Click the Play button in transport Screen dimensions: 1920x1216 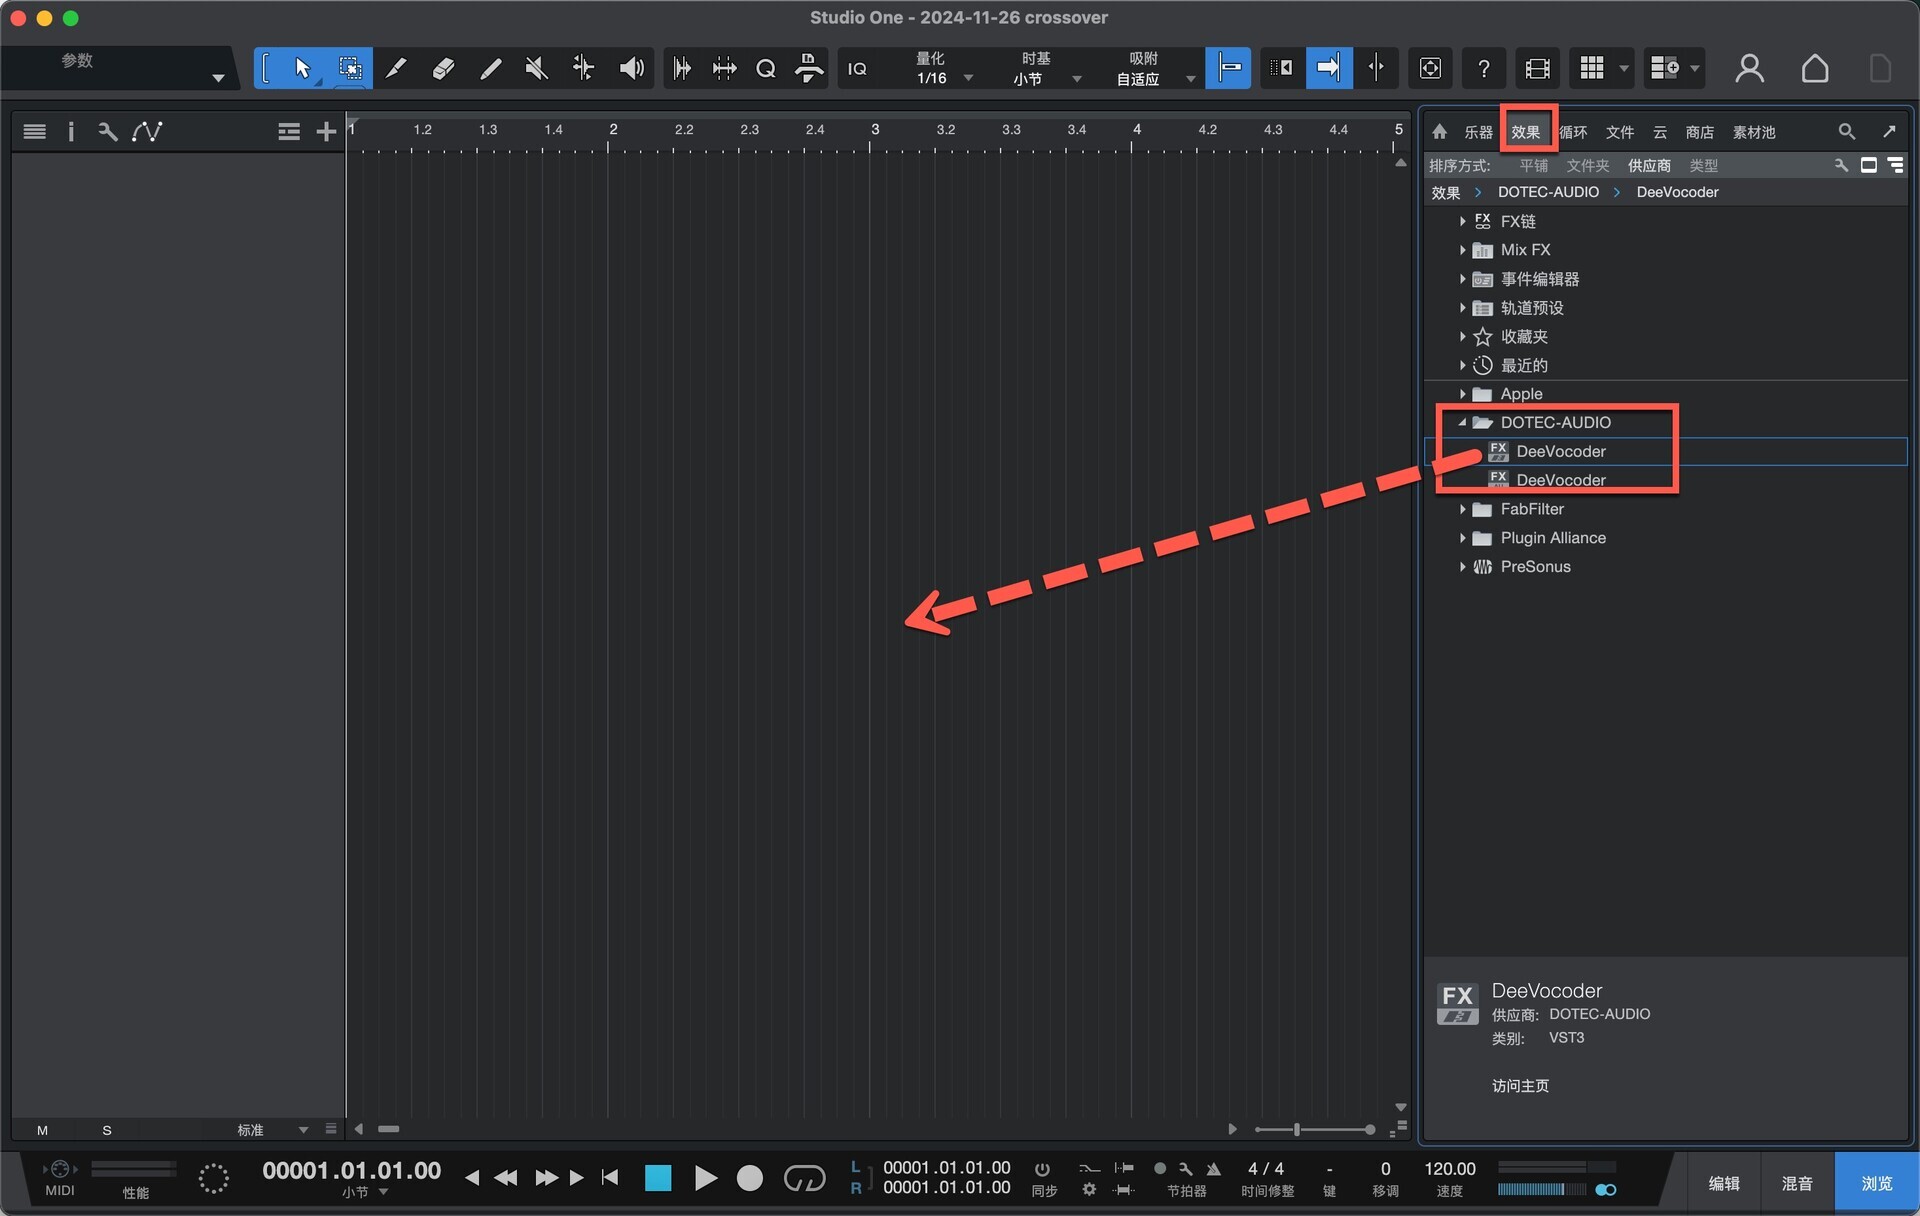[705, 1178]
